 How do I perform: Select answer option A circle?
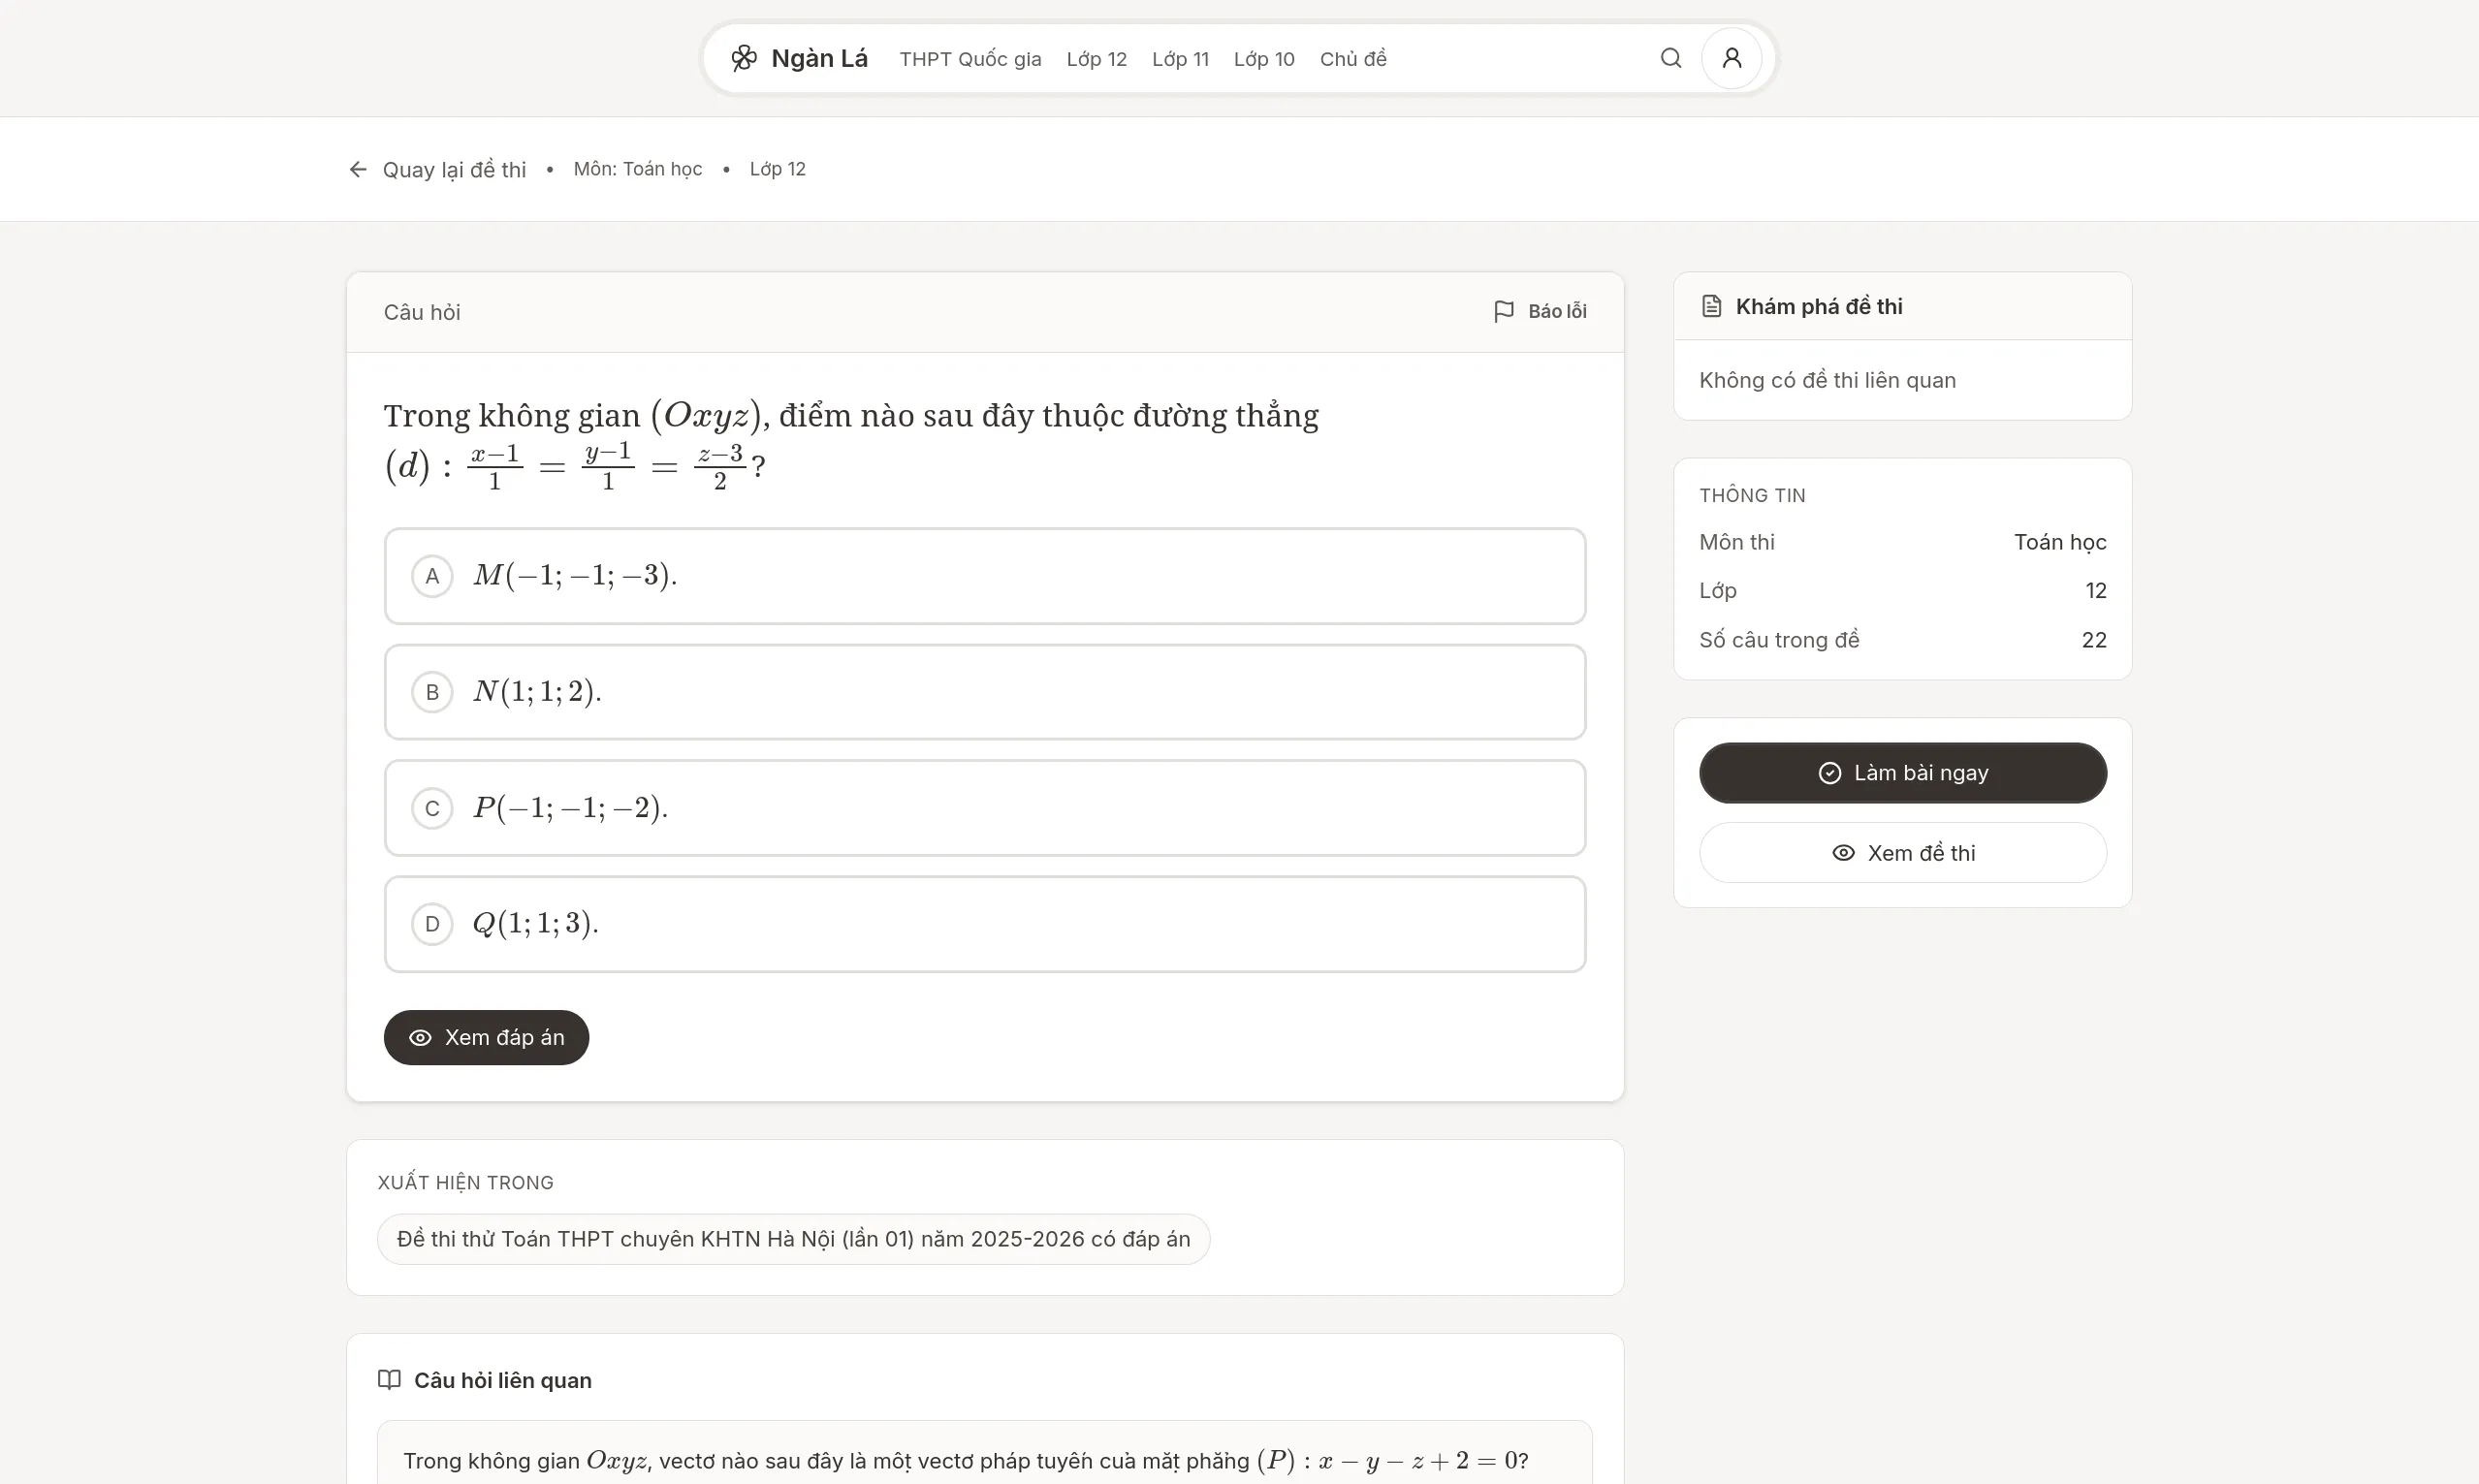point(432,576)
